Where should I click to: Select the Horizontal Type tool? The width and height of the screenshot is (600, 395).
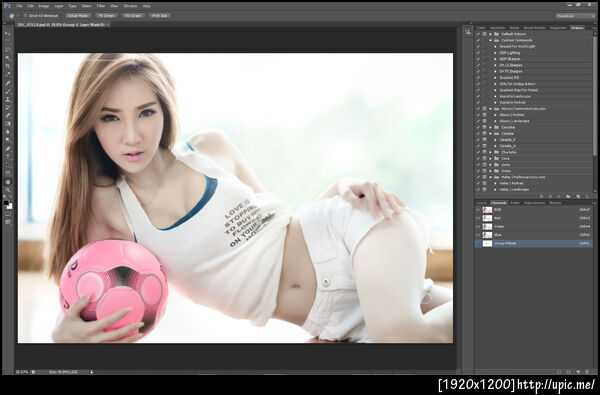8,157
